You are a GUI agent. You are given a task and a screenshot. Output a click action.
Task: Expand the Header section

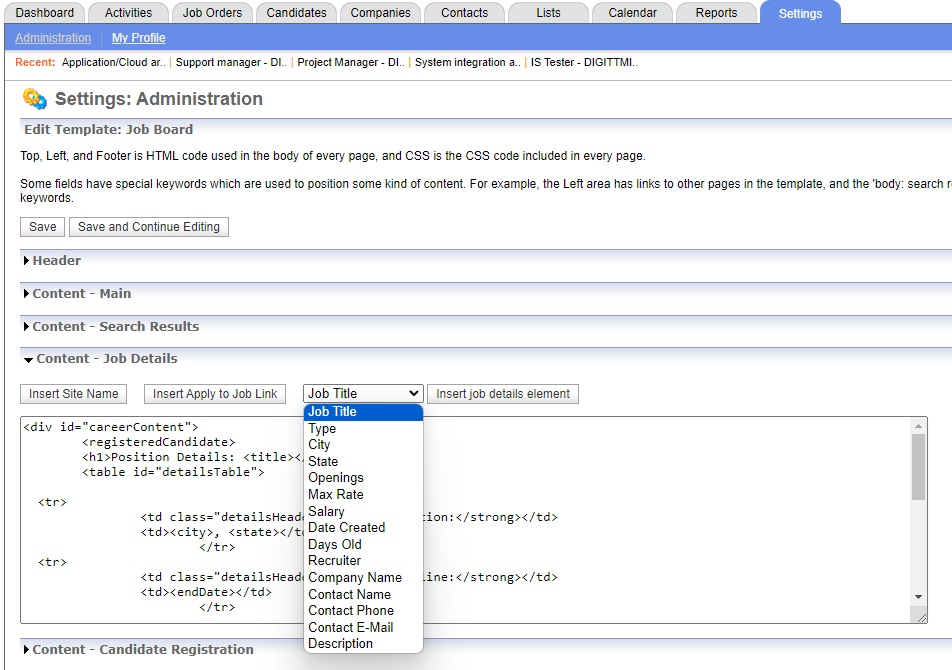56,261
